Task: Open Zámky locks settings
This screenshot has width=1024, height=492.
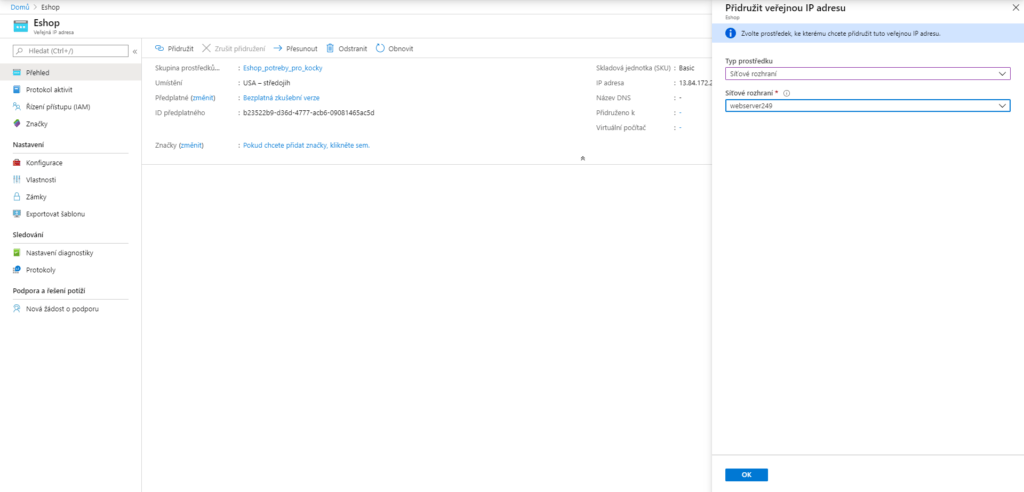Action: pos(38,196)
